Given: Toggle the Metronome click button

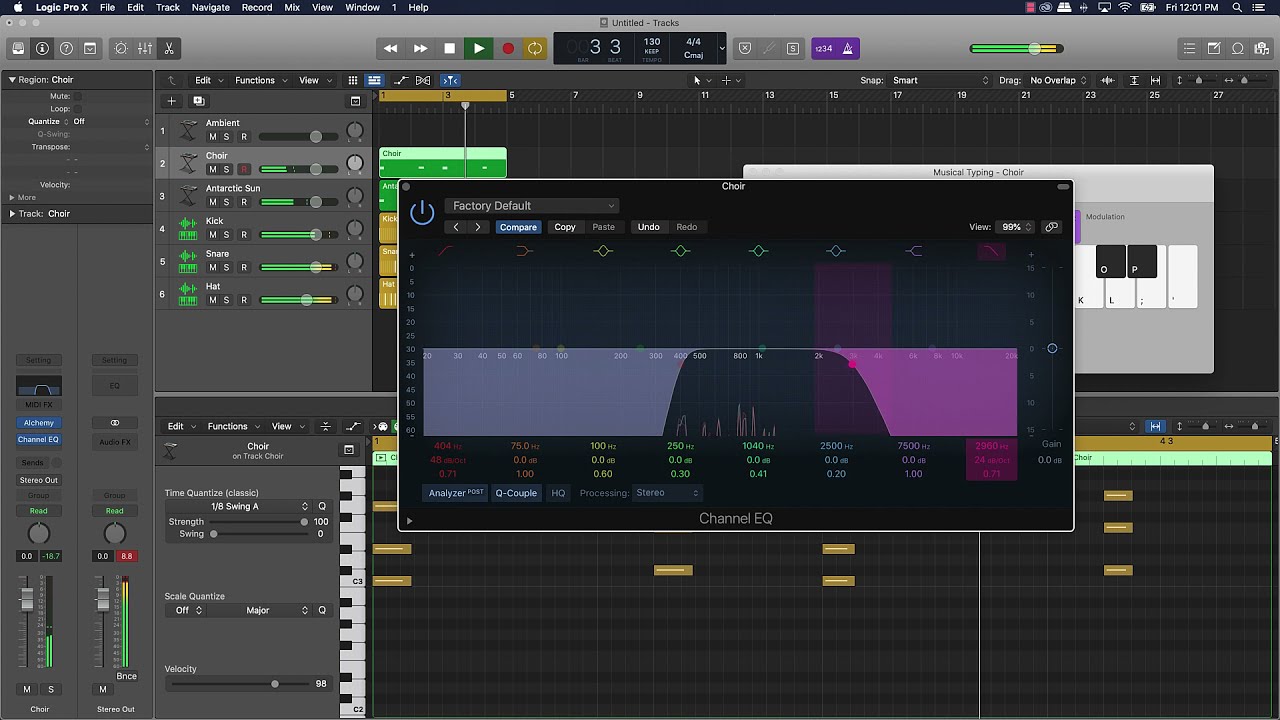Looking at the screenshot, I should 848,48.
